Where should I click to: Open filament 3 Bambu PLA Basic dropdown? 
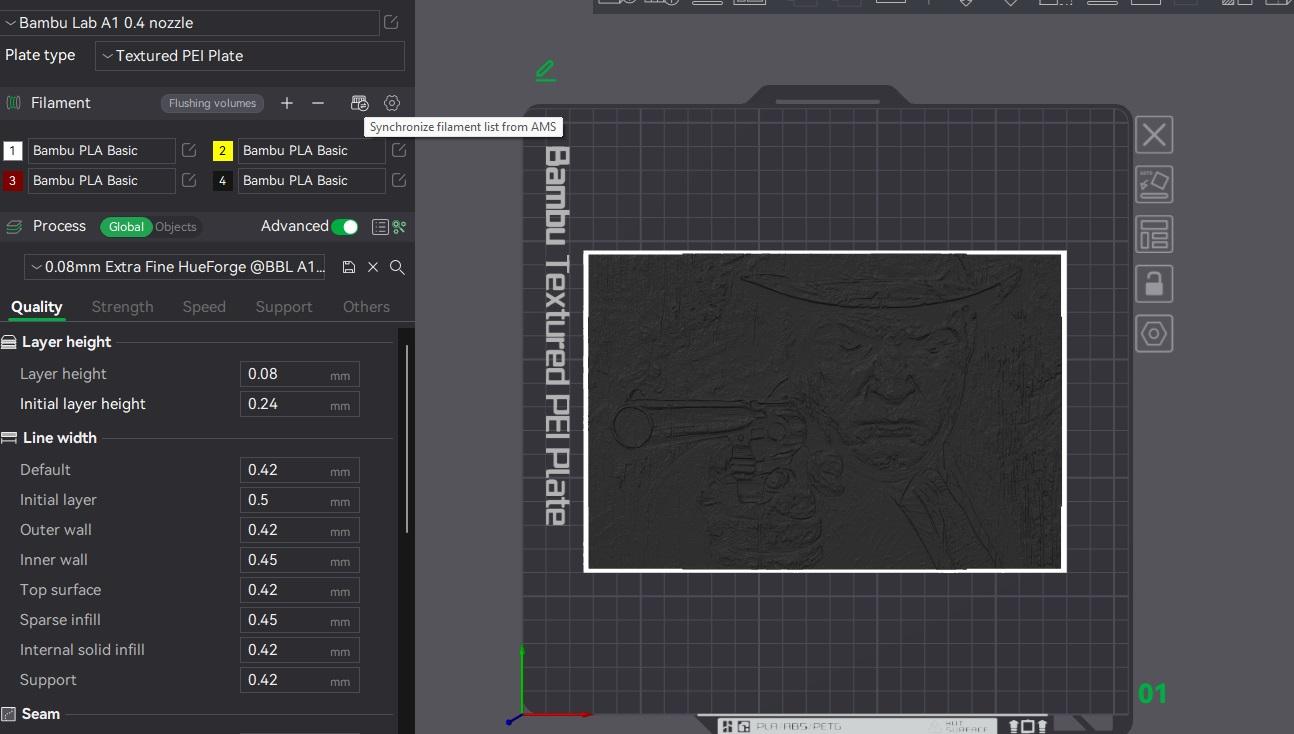pyautogui.click(x=101, y=180)
